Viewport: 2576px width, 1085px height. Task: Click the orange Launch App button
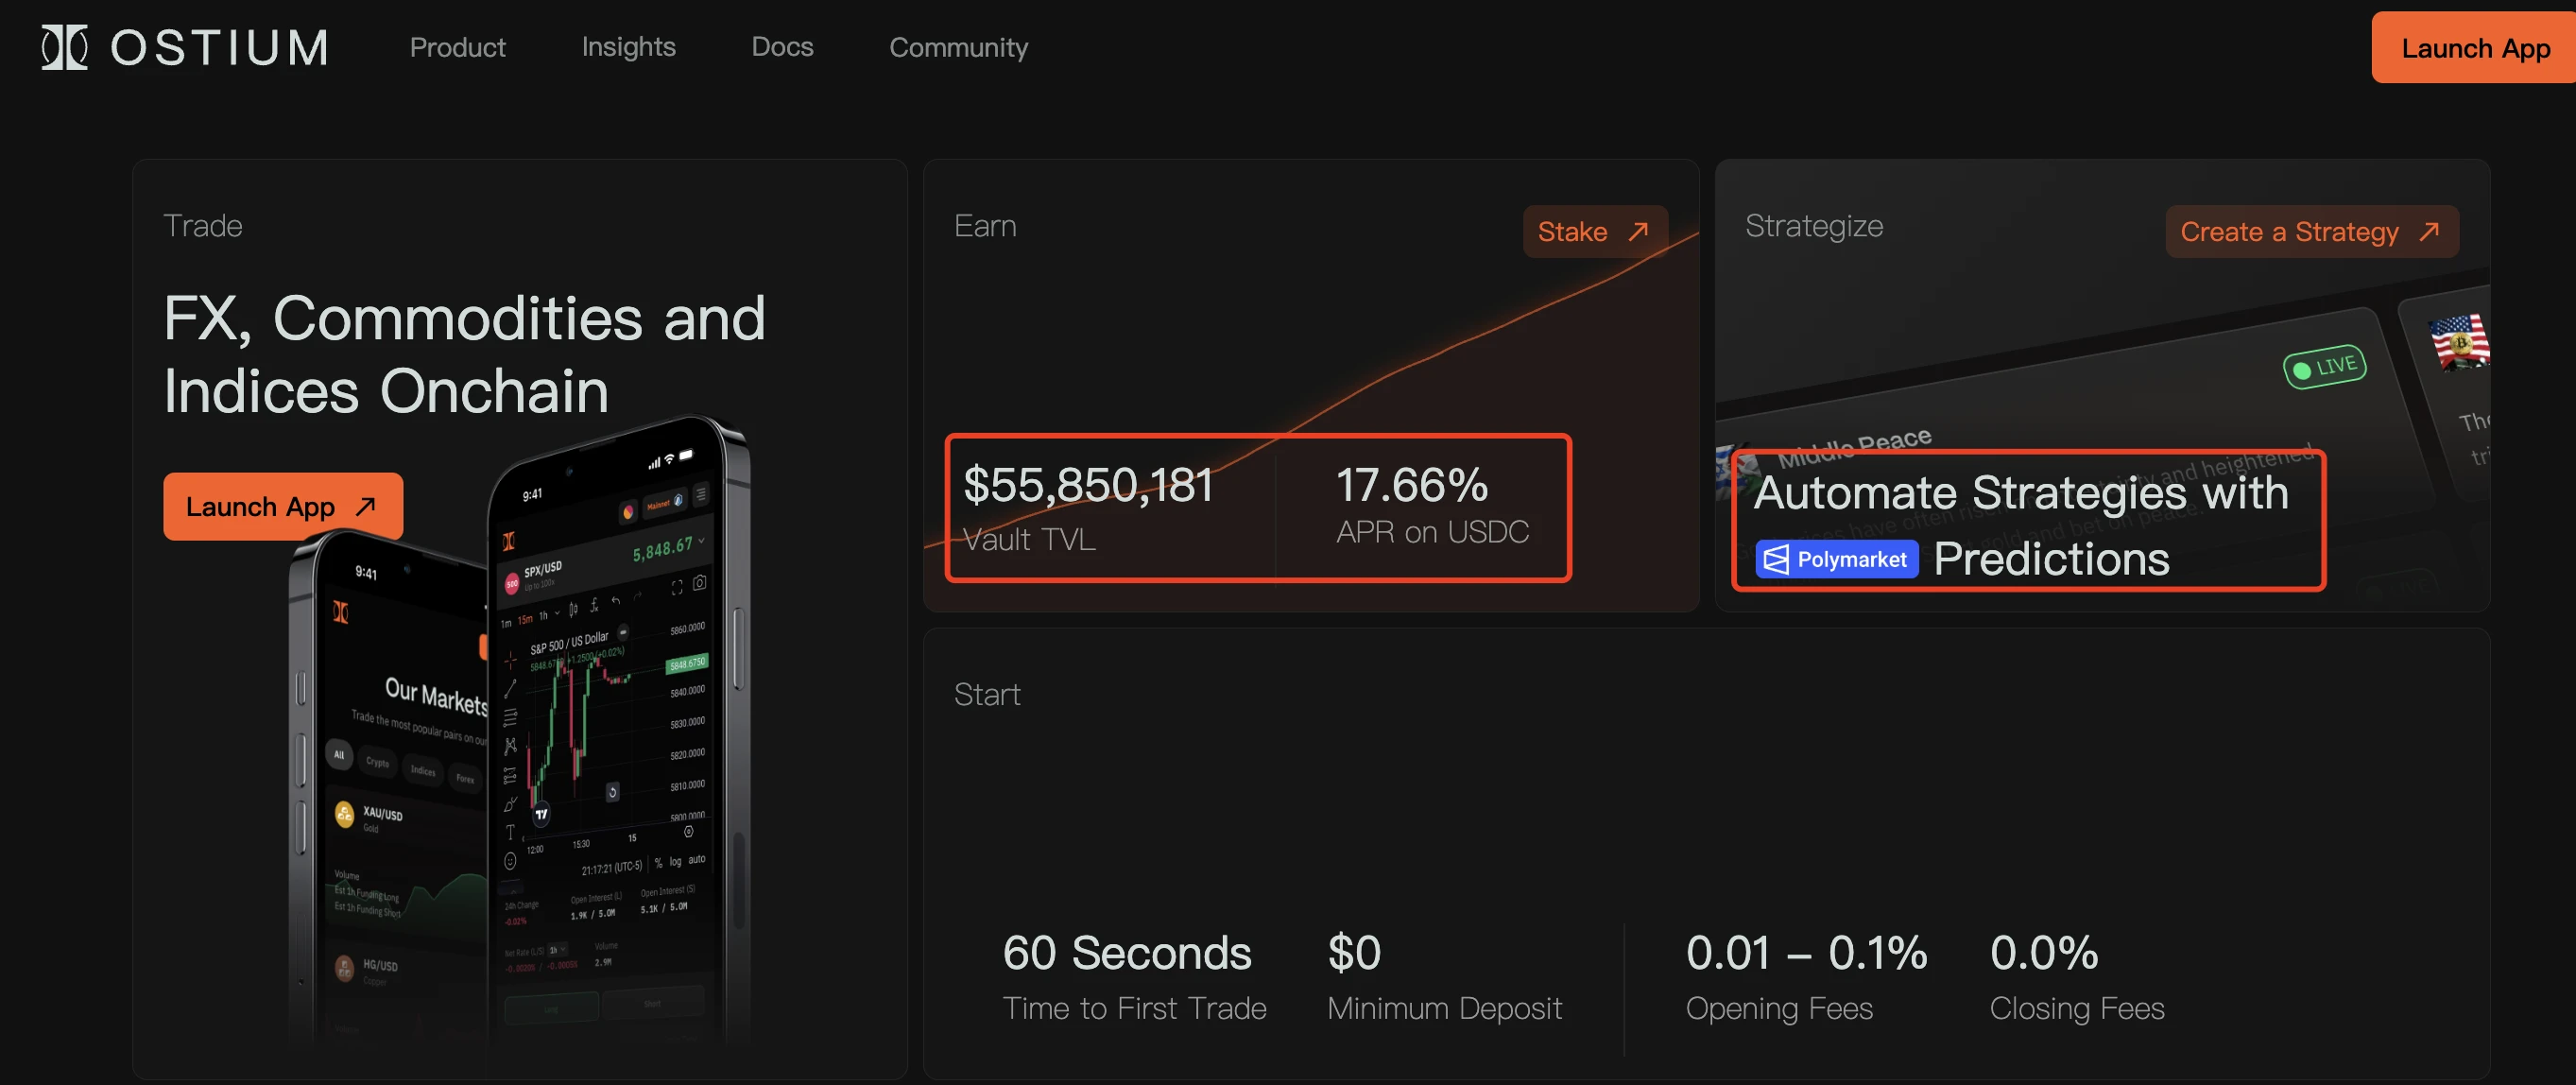click(x=283, y=506)
